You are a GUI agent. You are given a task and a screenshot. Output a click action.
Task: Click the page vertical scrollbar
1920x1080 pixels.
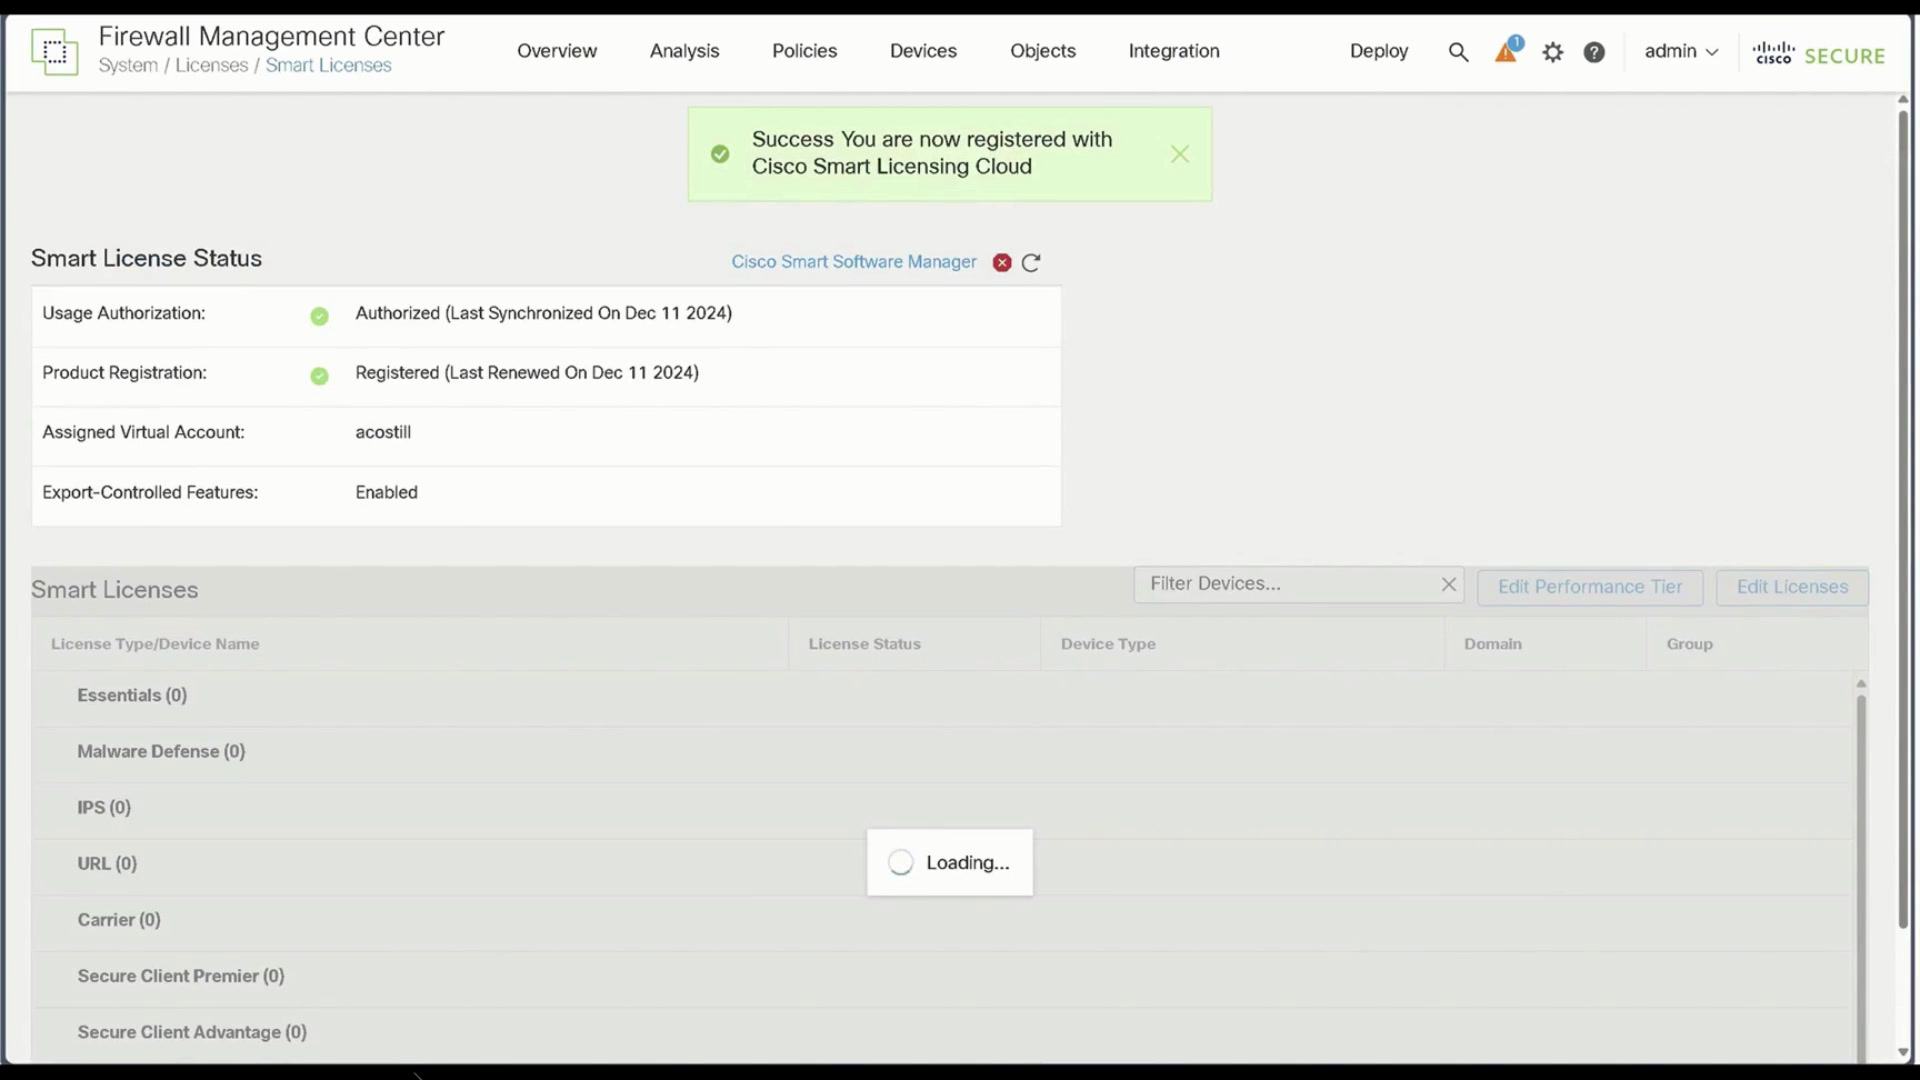[1903, 520]
